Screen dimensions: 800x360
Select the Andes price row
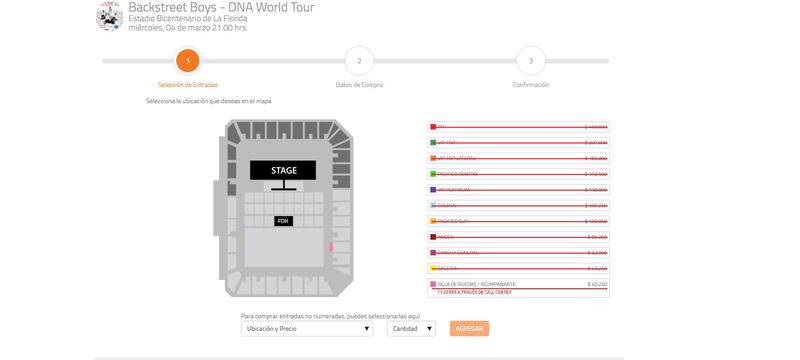518,237
